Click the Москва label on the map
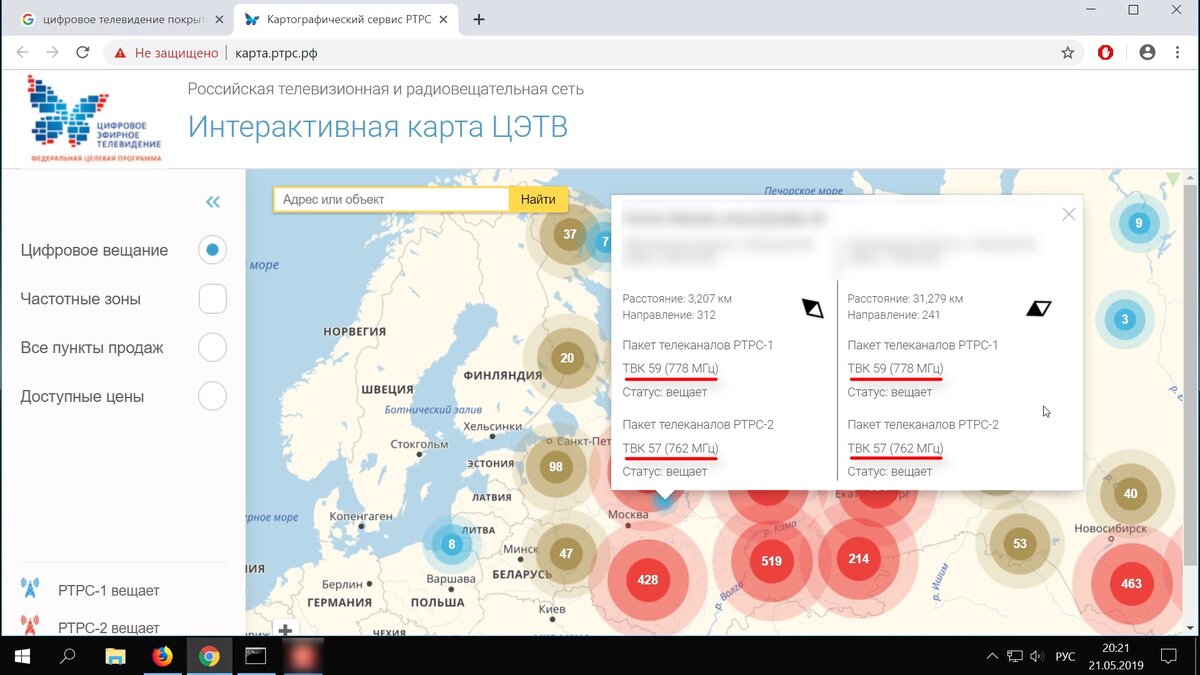 629,514
